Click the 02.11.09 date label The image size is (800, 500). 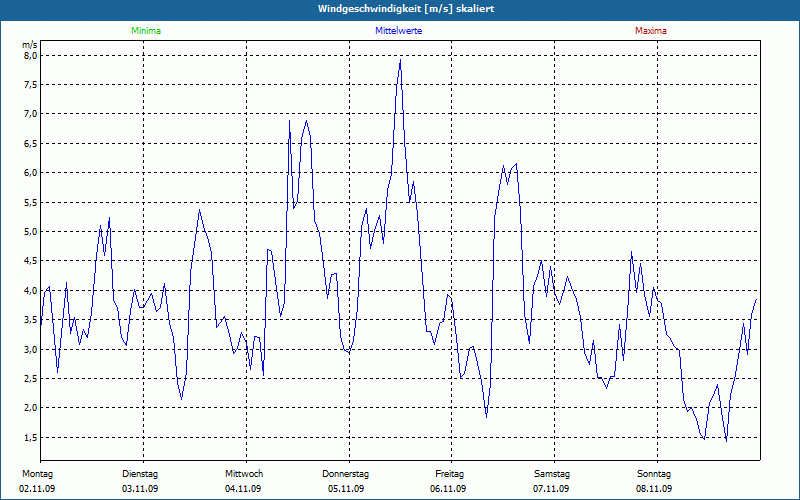pyautogui.click(x=37, y=489)
